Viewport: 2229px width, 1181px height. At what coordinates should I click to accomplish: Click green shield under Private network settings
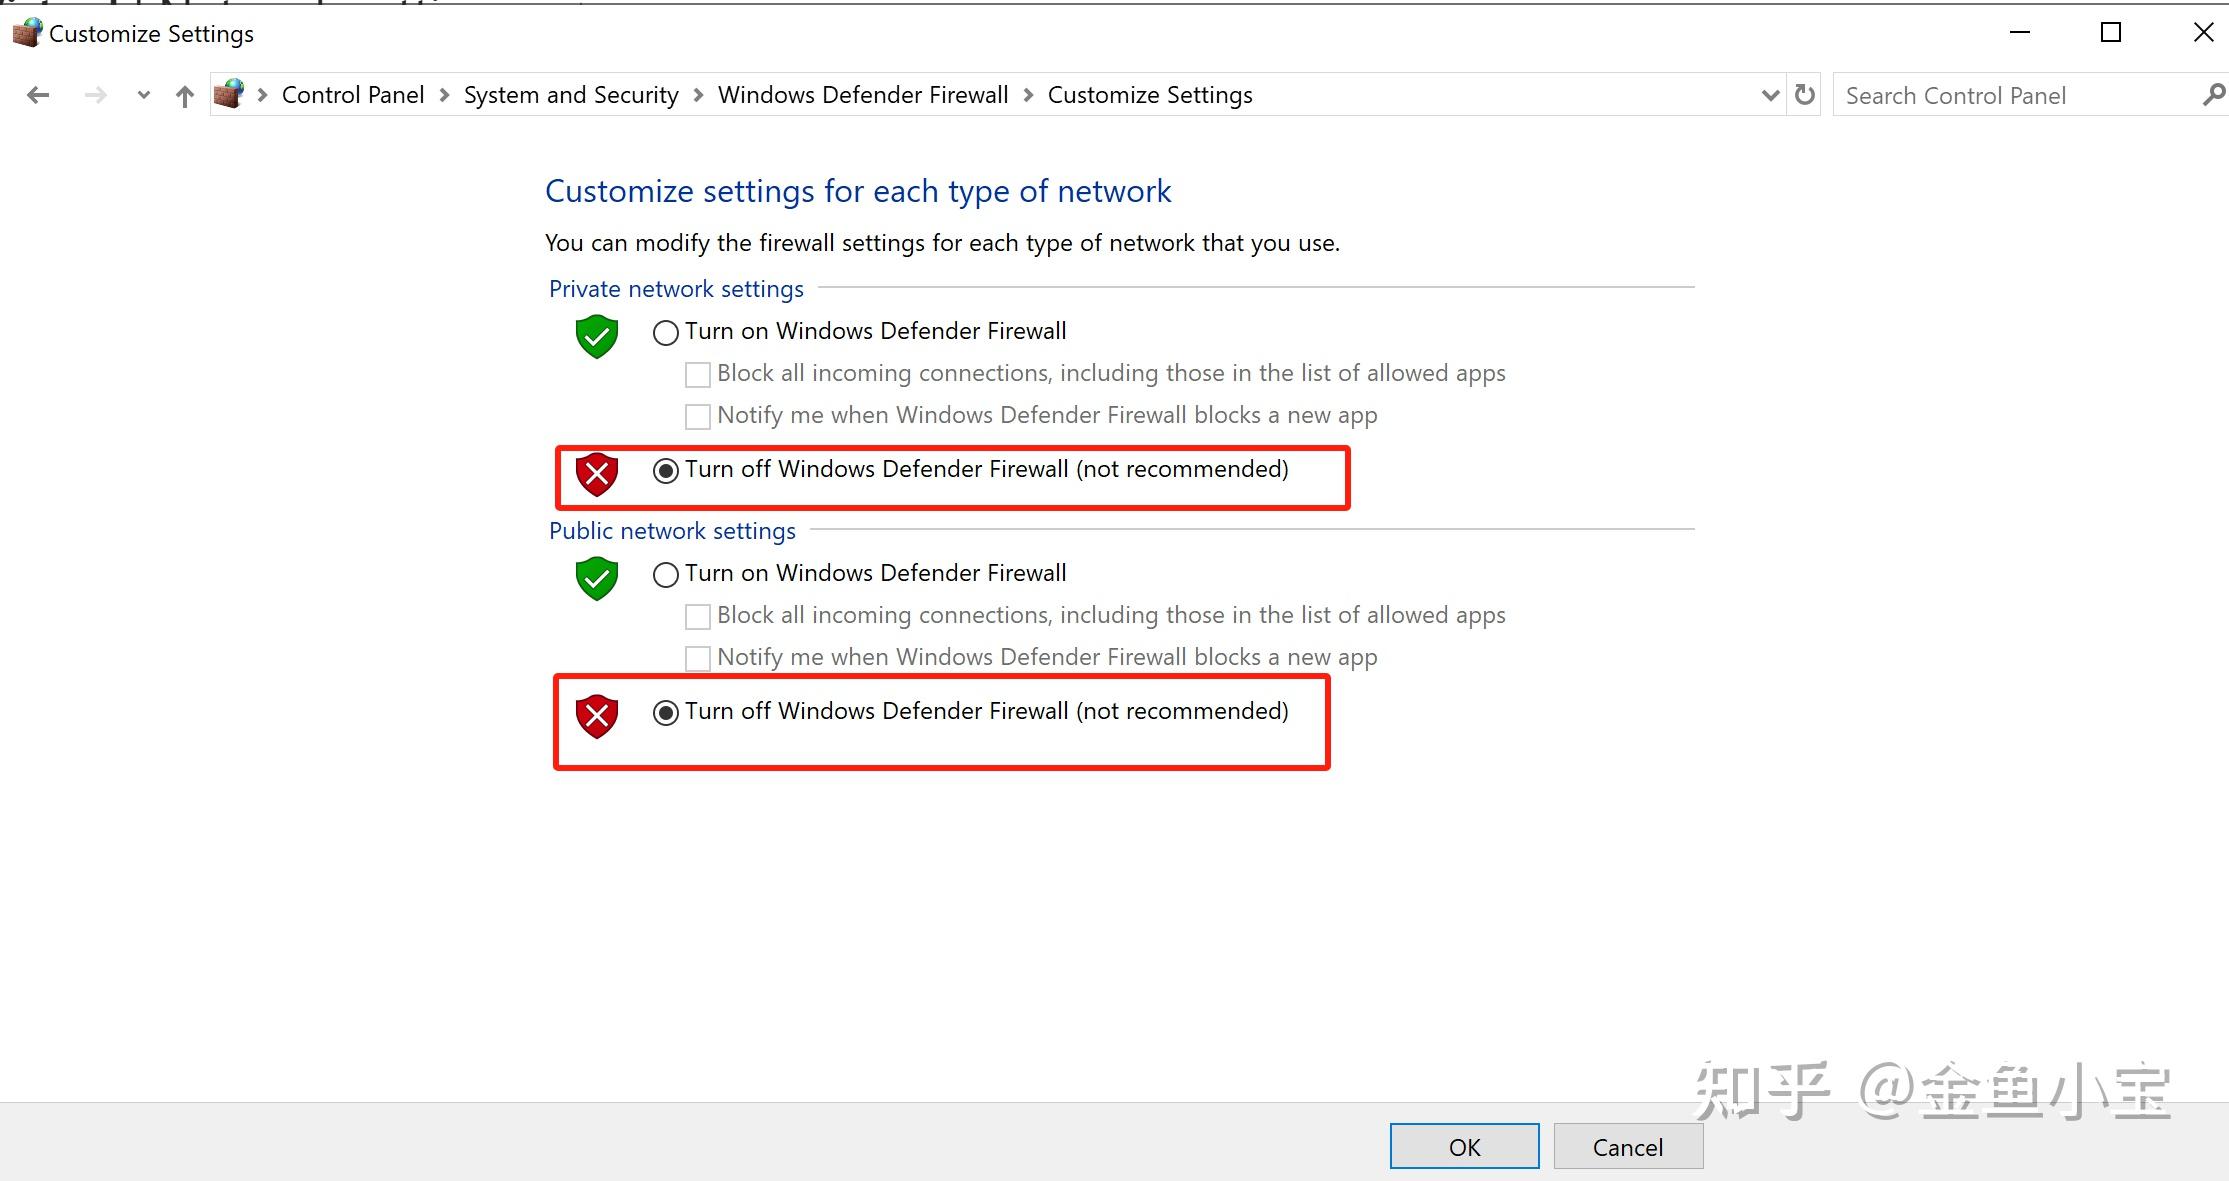[597, 336]
